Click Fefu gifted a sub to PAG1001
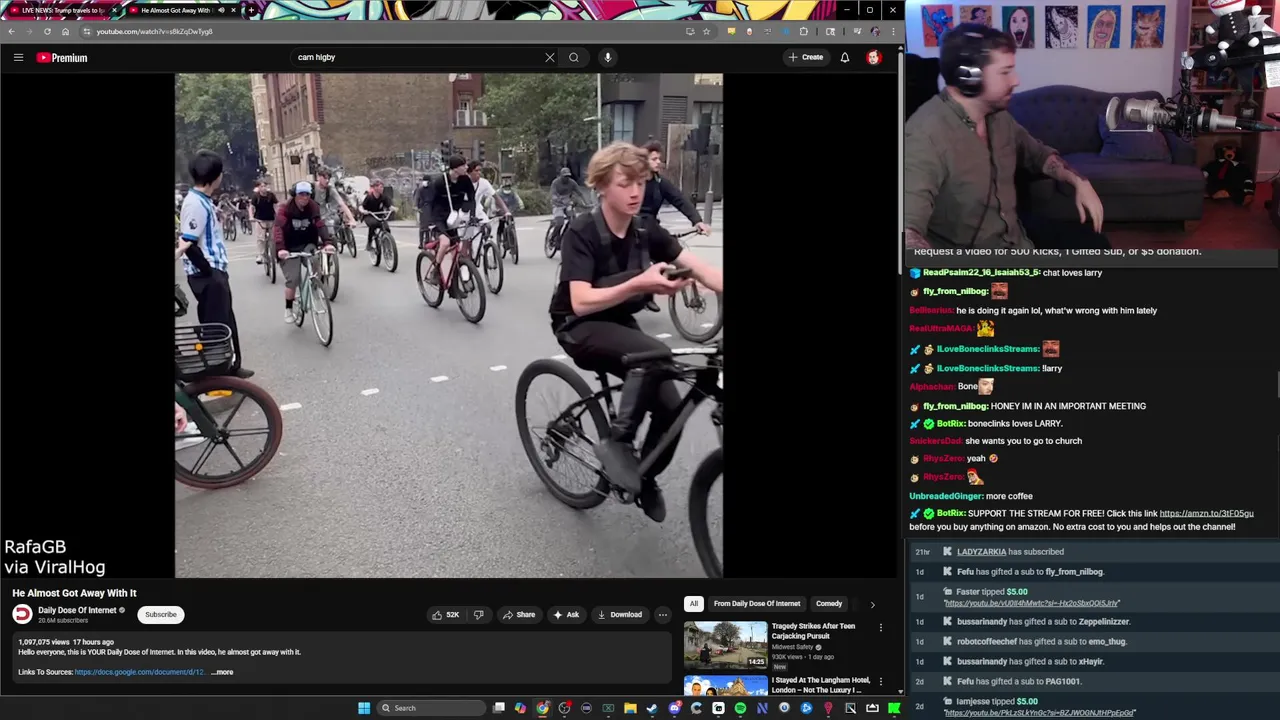Viewport: 1280px width, 720px height. click(x=1018, y=682)
